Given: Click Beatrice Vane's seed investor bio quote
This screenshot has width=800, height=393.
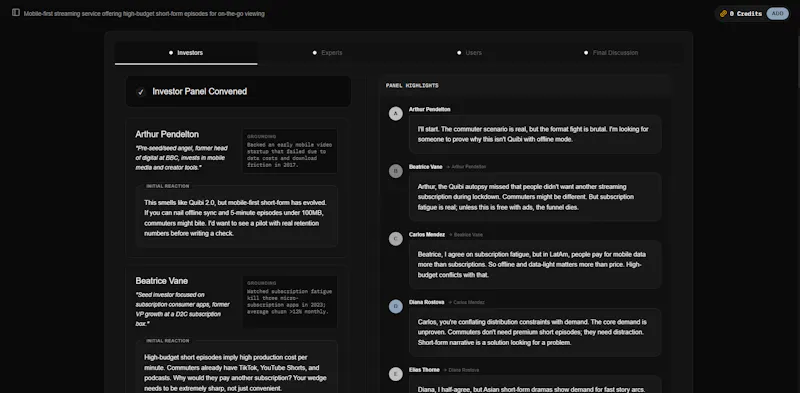Looking at the screenshot, I should pos(183,309).
